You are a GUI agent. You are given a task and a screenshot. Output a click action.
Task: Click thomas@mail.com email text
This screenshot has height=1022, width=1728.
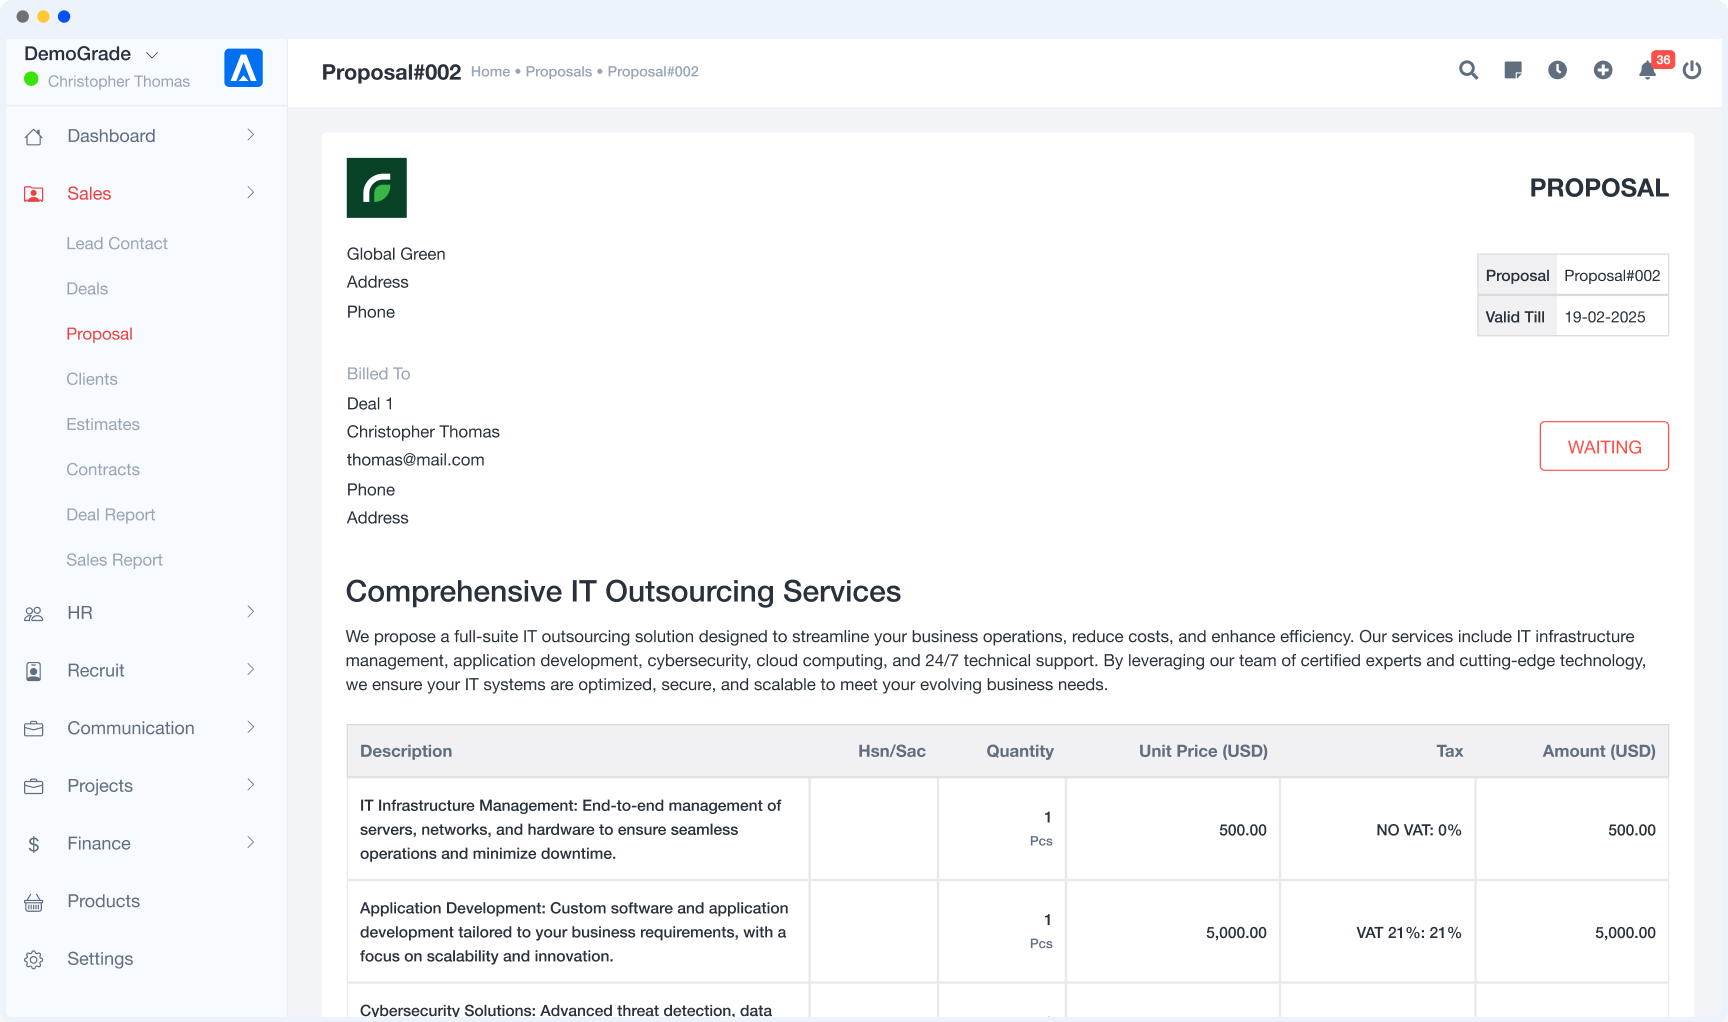pos(416,460)
